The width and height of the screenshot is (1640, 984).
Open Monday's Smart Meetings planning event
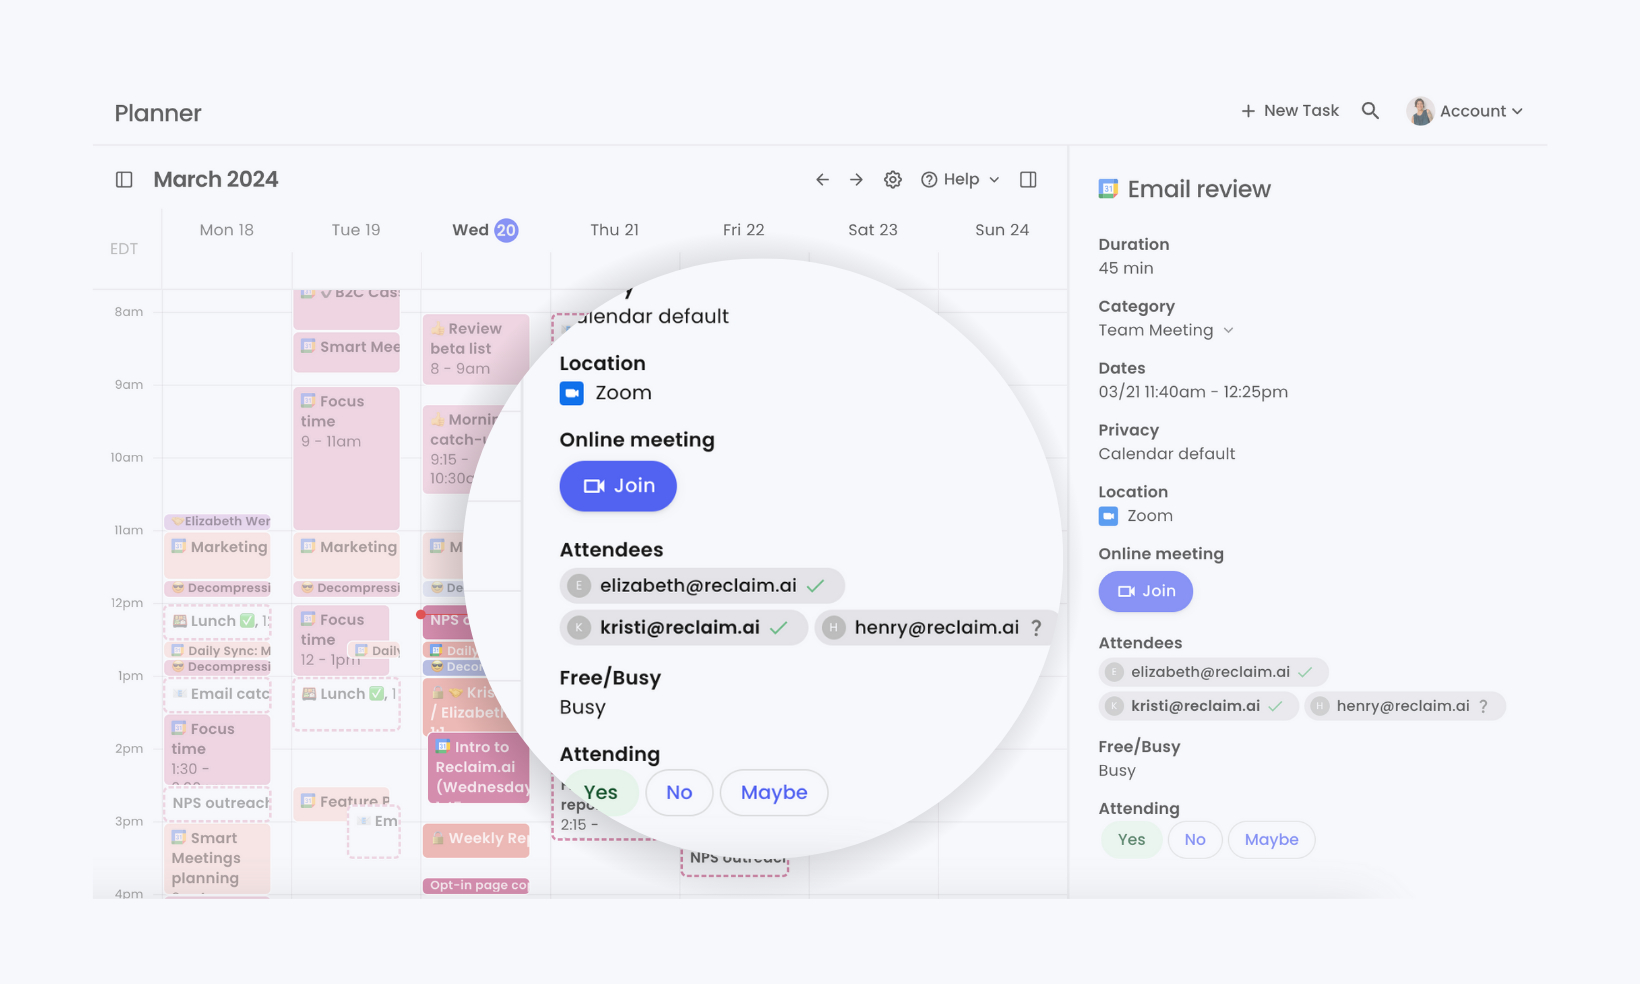[217, 858]
